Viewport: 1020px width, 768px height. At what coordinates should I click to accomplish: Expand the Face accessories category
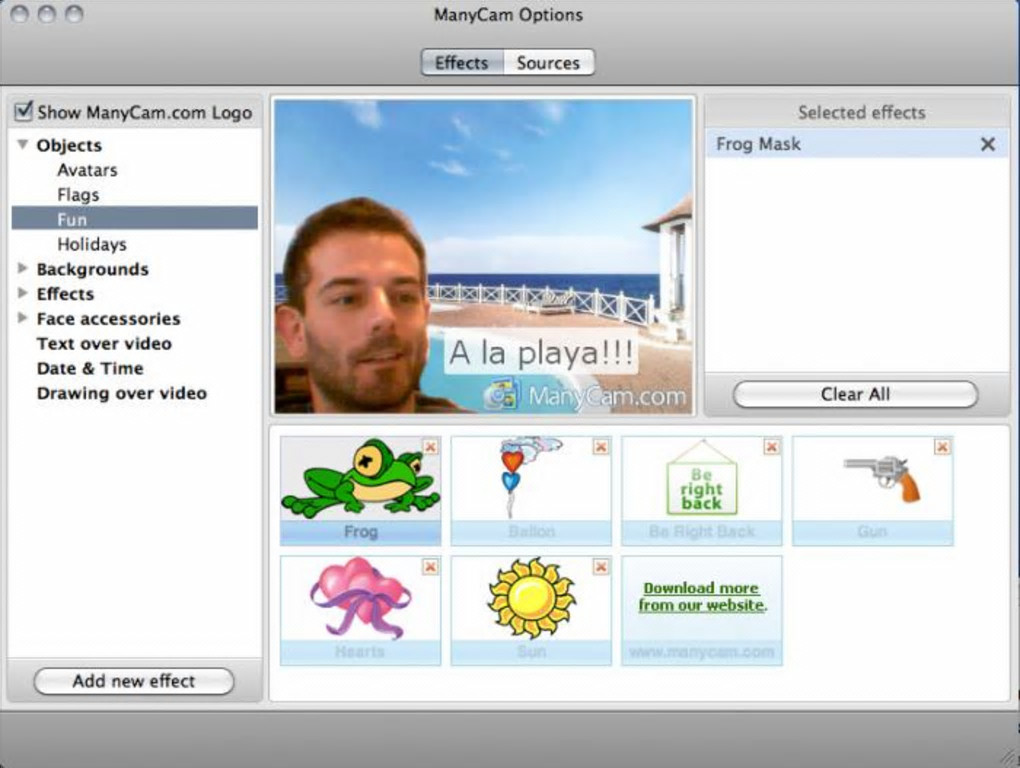pos(23,317)
